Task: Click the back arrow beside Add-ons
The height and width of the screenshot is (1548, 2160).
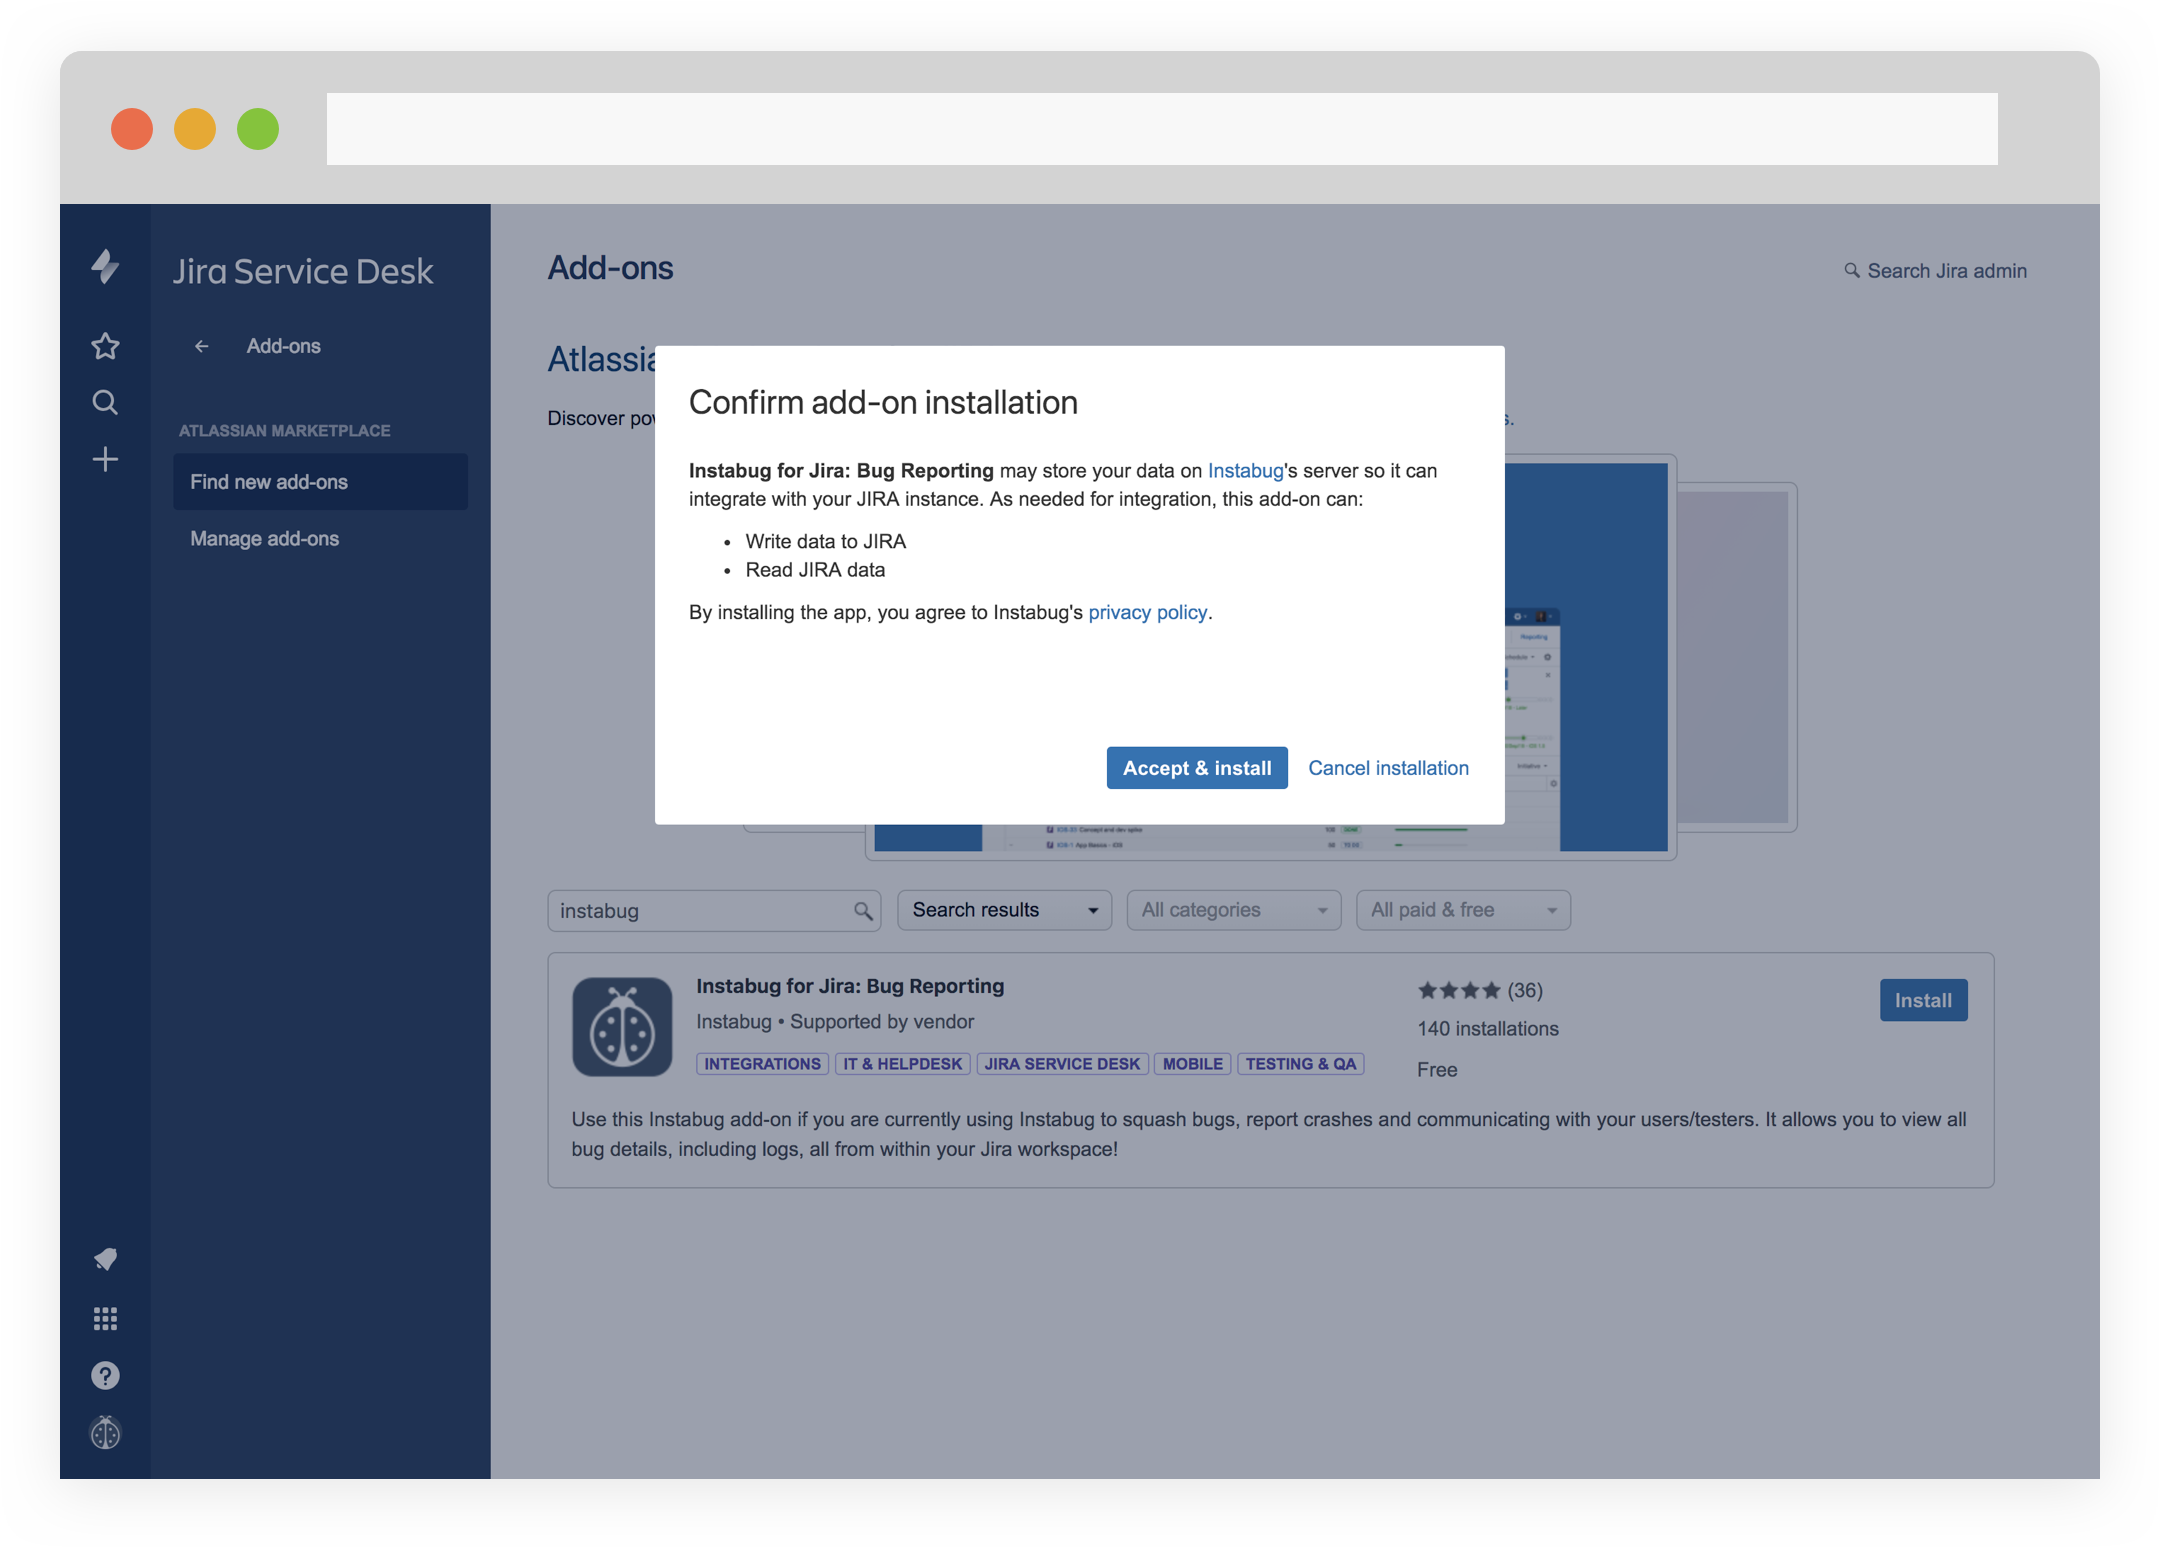Action: tap(201, 346)
